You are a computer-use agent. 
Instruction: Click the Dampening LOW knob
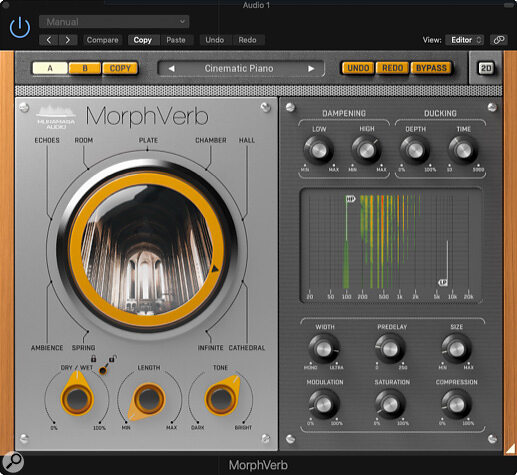coord(319,150)
